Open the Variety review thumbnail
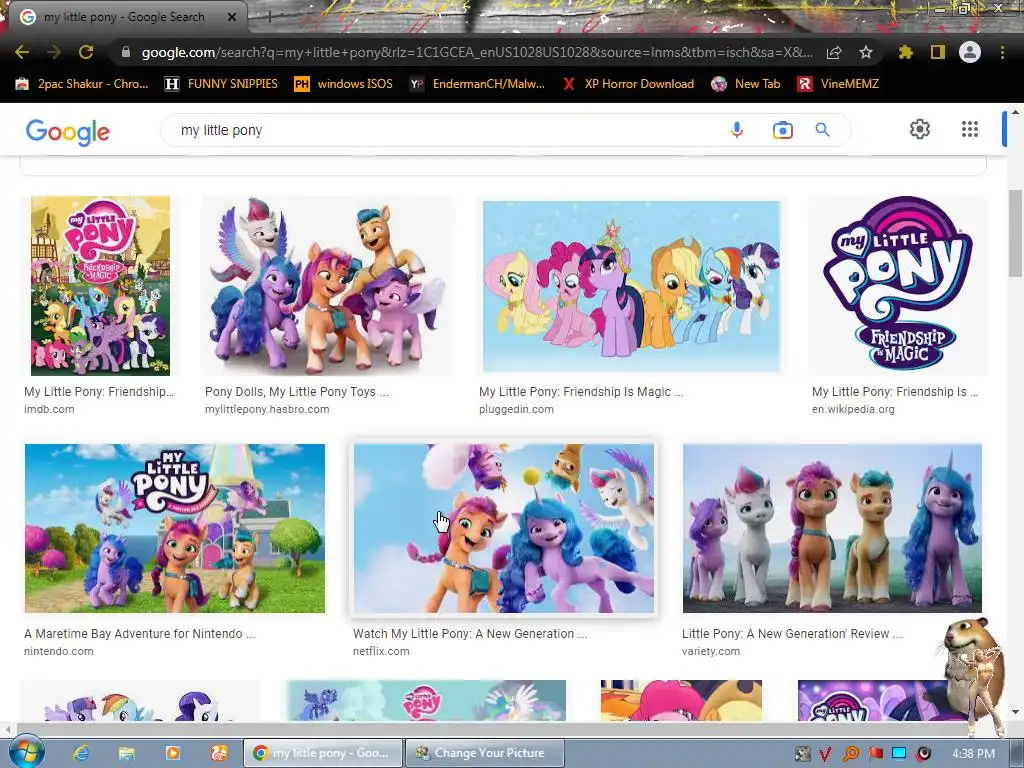 point(832,528)
